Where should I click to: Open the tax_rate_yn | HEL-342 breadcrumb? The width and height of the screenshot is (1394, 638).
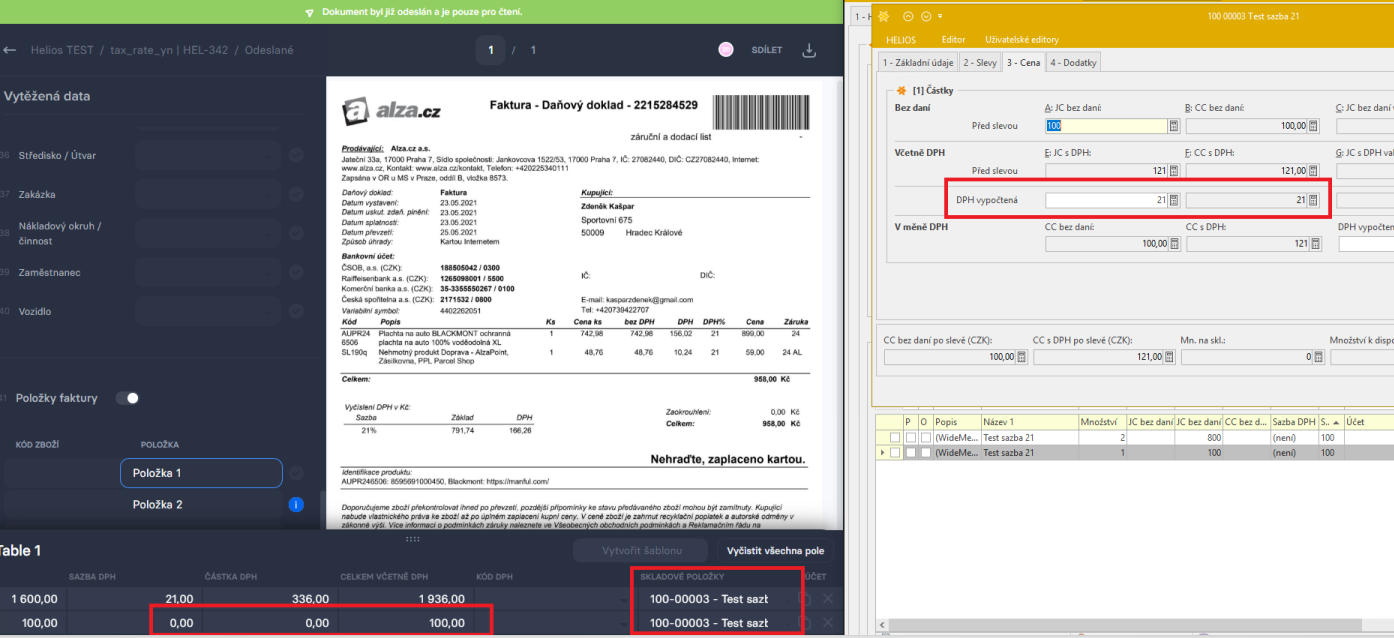(168, 49)
